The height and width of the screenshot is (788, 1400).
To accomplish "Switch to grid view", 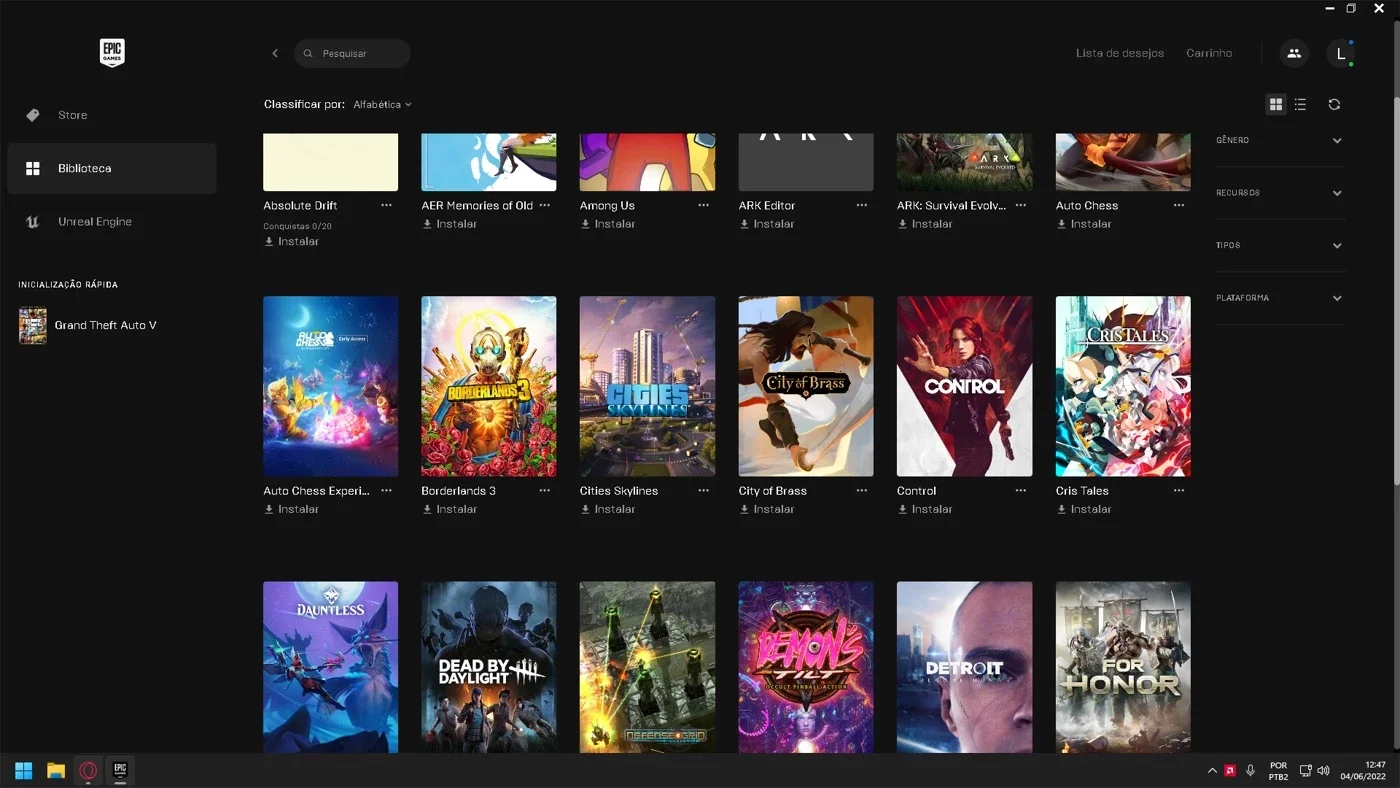I will (1275, 104).
